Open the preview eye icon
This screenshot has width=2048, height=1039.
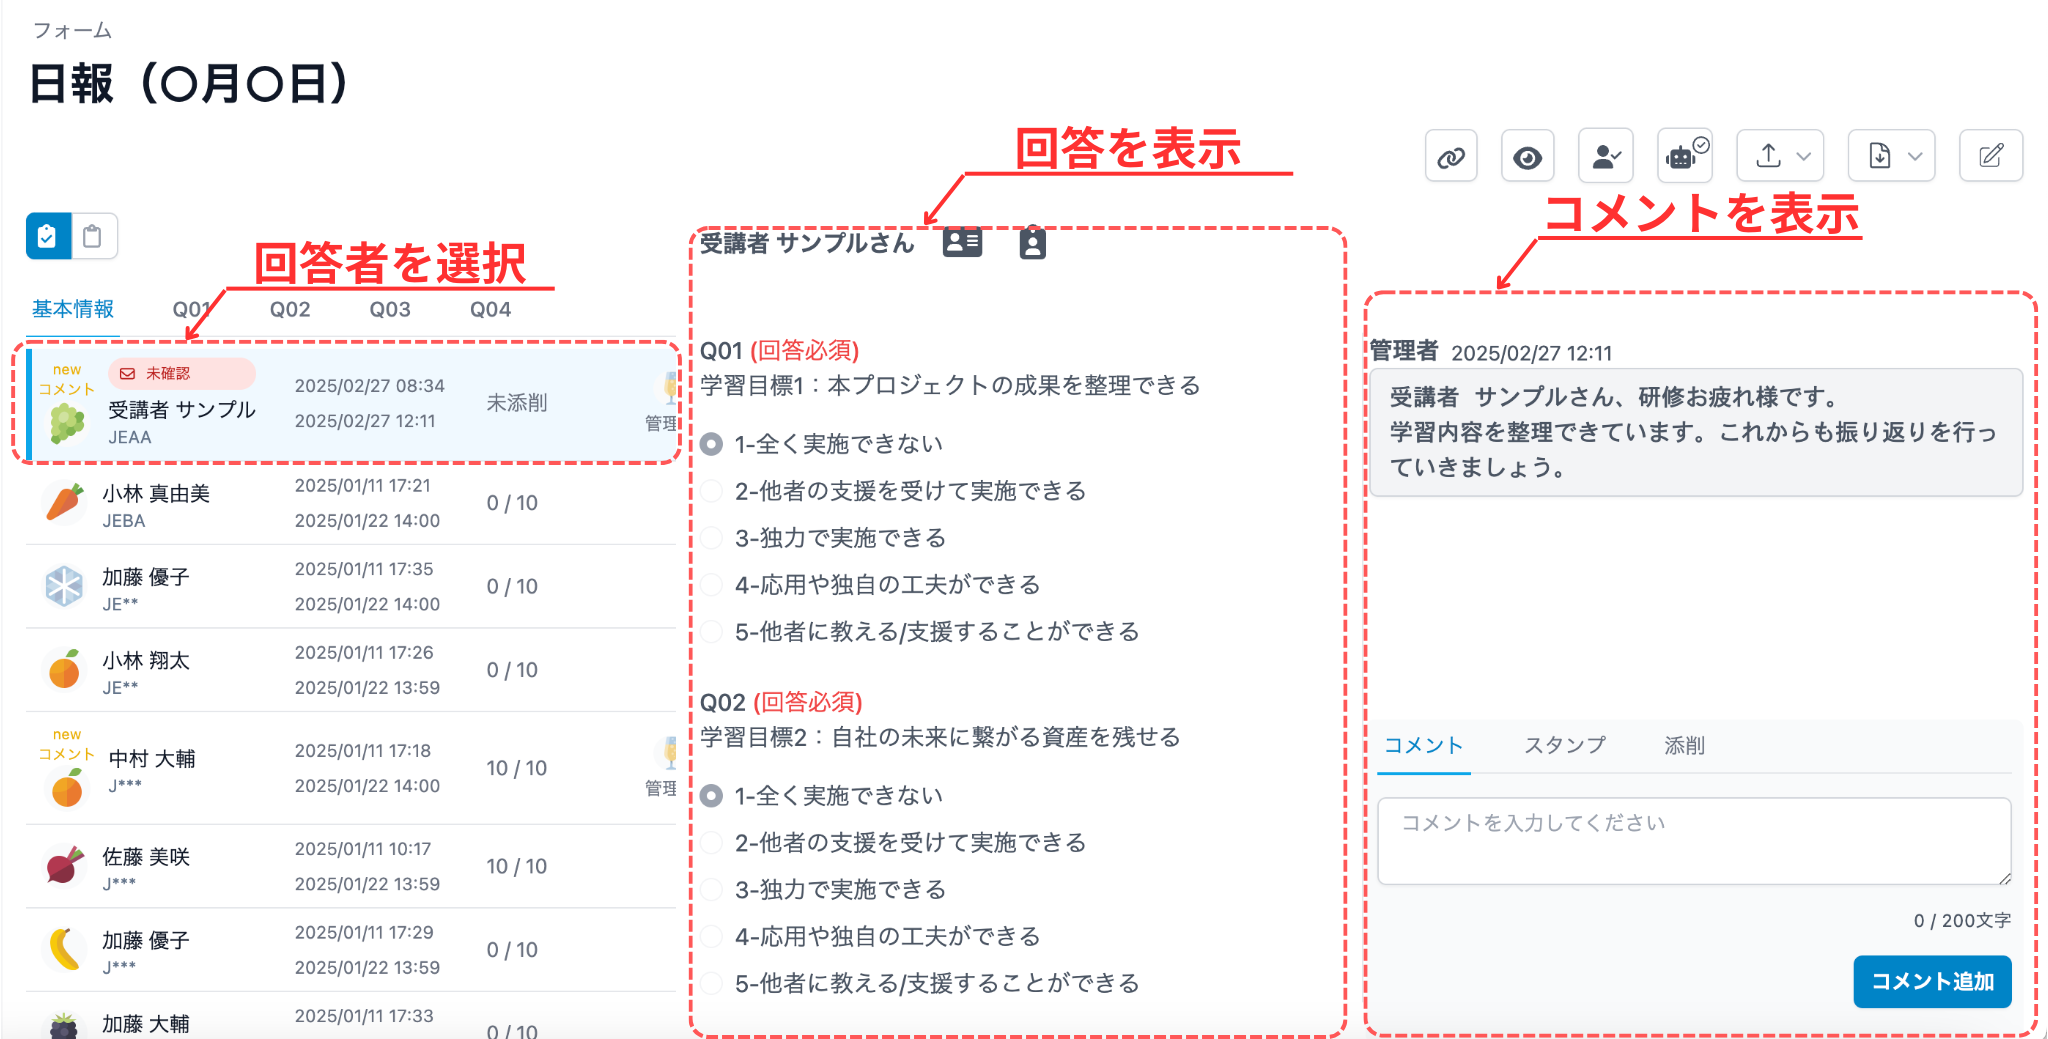(x=1527, y=156)
